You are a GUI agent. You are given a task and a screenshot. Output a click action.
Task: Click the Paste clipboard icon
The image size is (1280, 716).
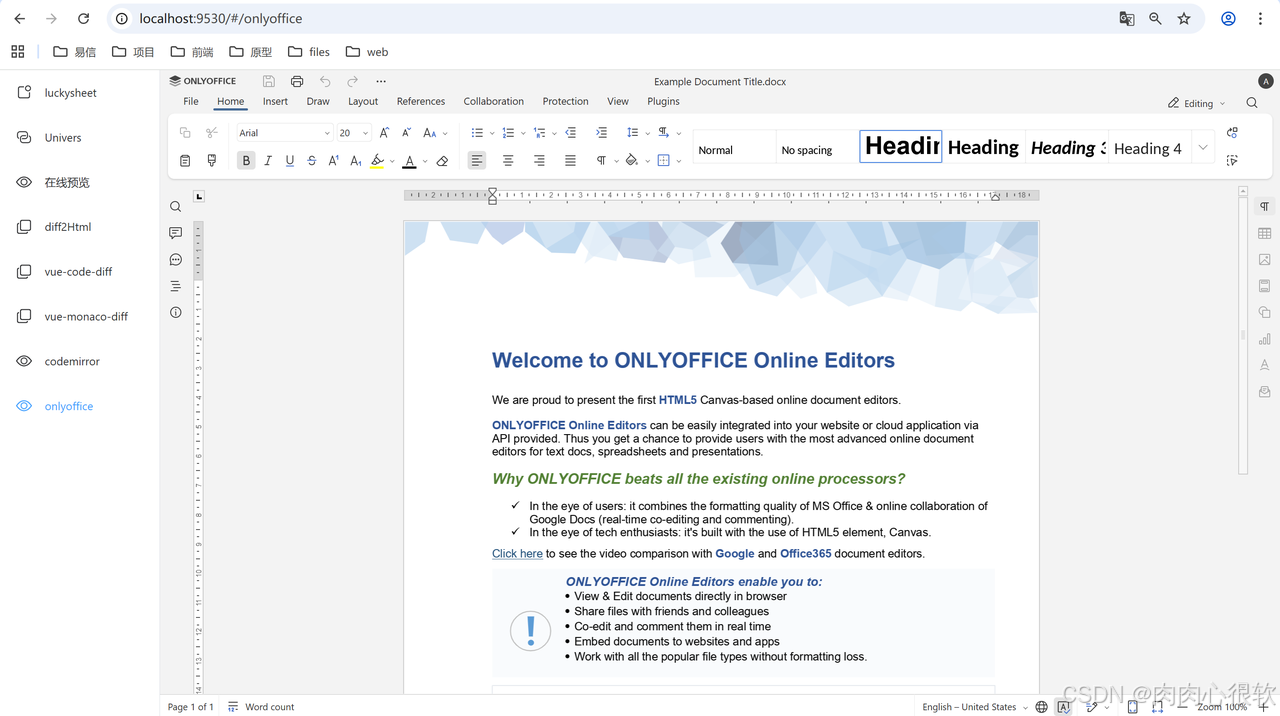pyautogui.click(x=185, y=160)
